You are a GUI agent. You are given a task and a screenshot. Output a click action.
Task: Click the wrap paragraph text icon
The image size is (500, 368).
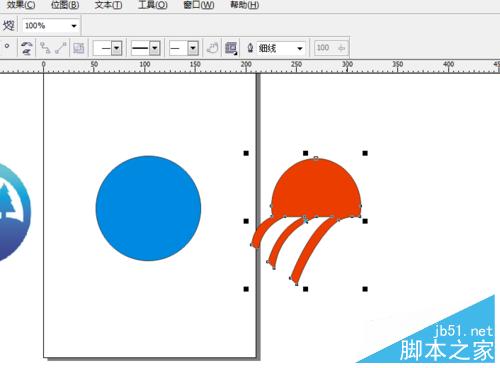point(231,48)
